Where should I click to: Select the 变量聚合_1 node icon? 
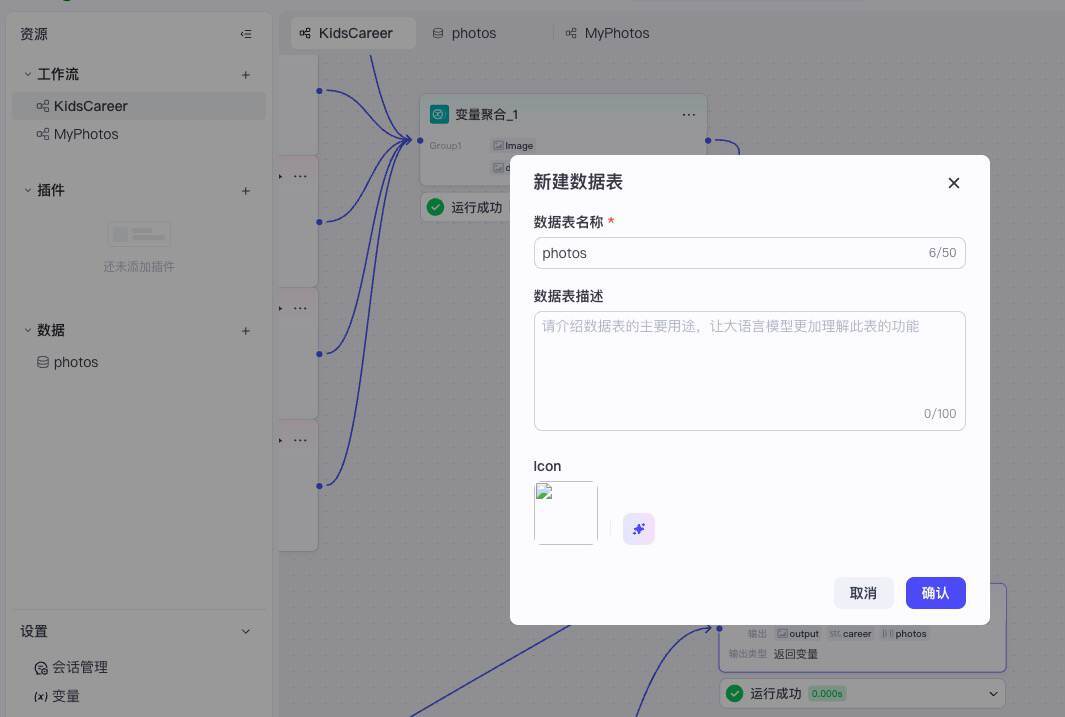point(438,114)
